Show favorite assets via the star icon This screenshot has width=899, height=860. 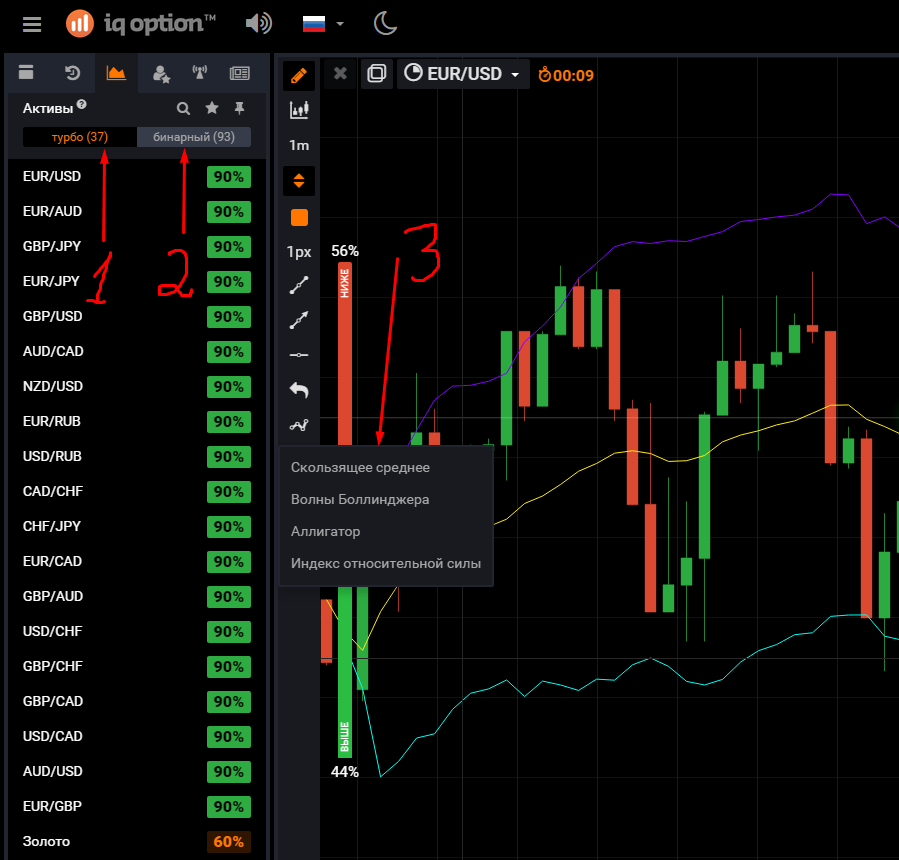(x=211, y=108)
